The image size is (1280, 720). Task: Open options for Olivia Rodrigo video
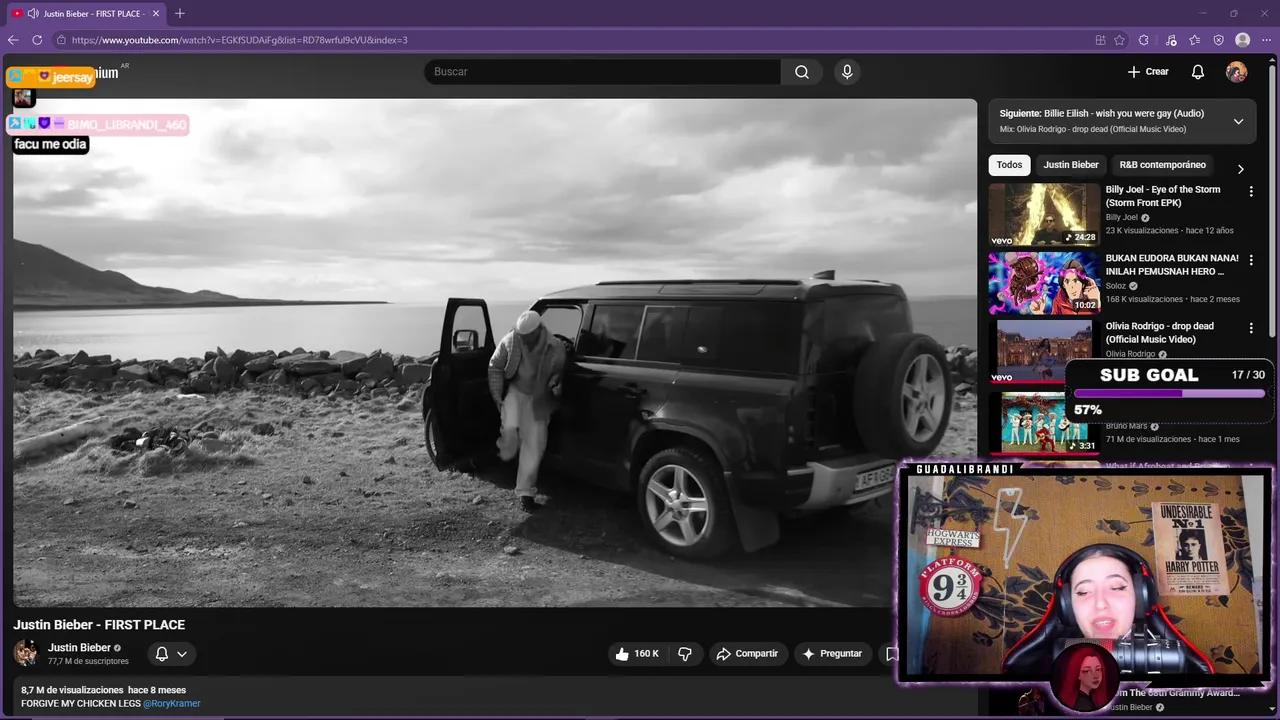(x=1250, y=328)
